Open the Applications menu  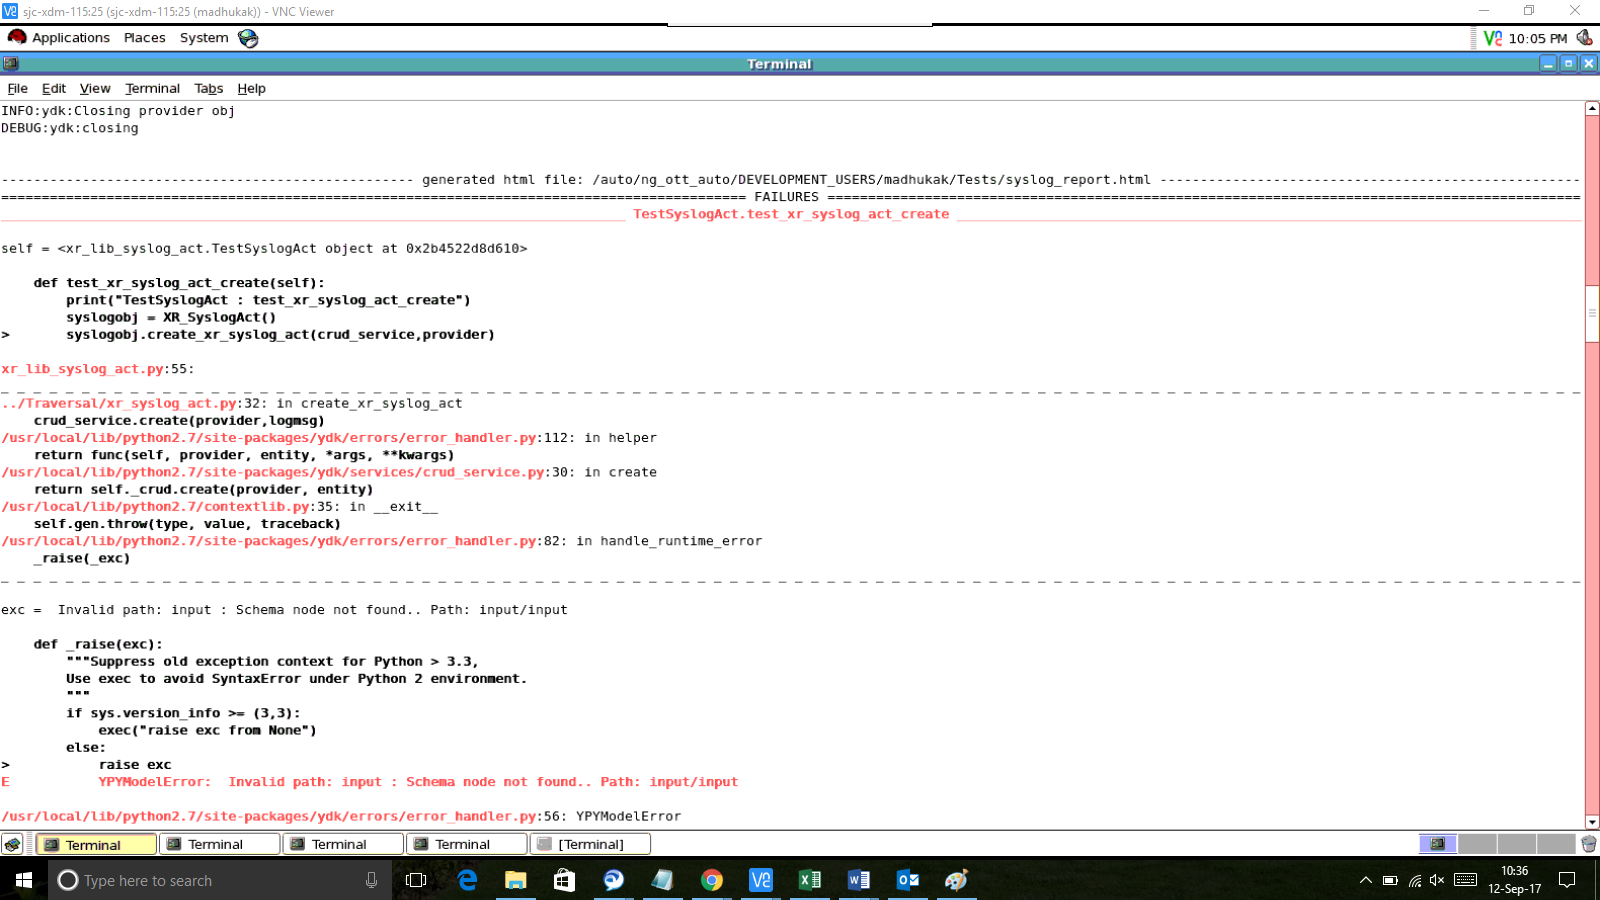(70, 37)
